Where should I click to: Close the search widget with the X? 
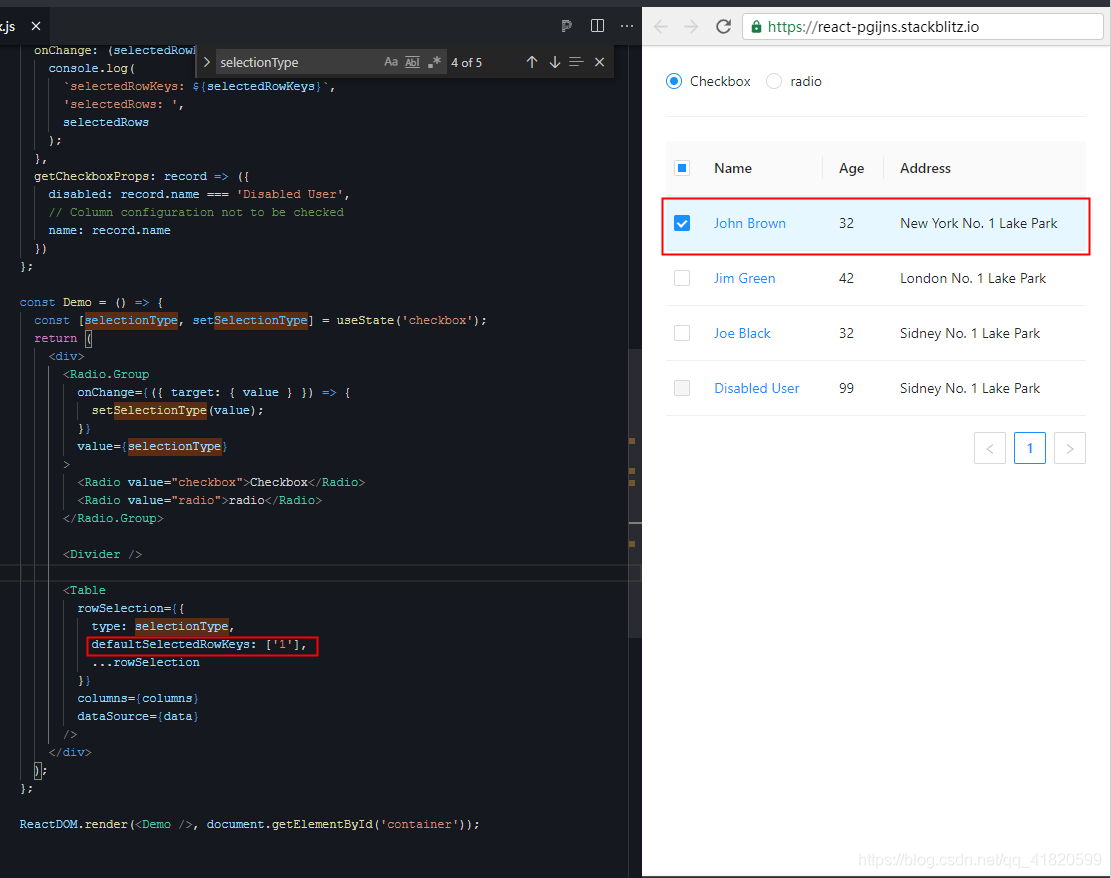pos(599,61)
